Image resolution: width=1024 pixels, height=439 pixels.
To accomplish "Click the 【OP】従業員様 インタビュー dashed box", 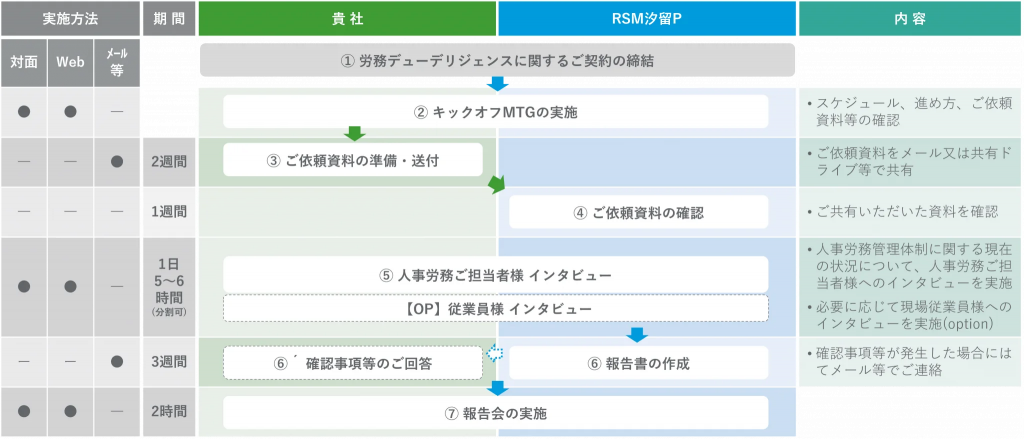I will coord(495,309).
